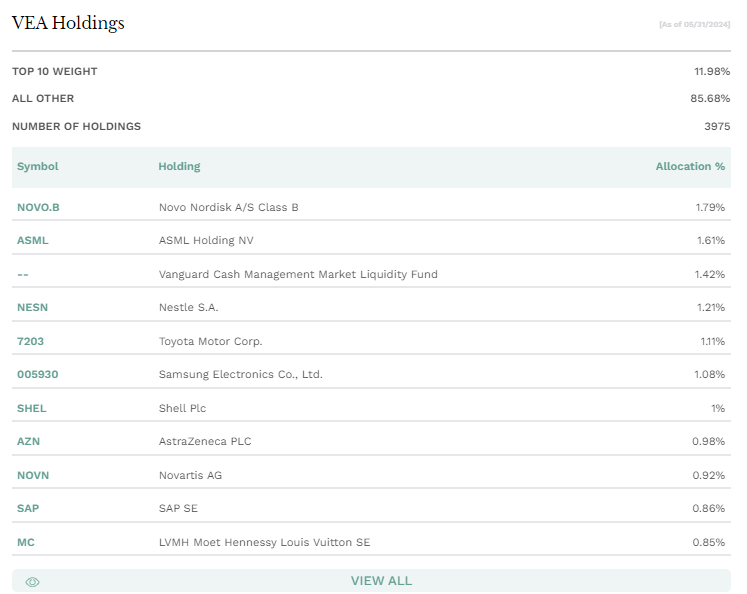Click the ALL OTHER label
Screen dimensions: 747x594
click(x=43, y=99)
